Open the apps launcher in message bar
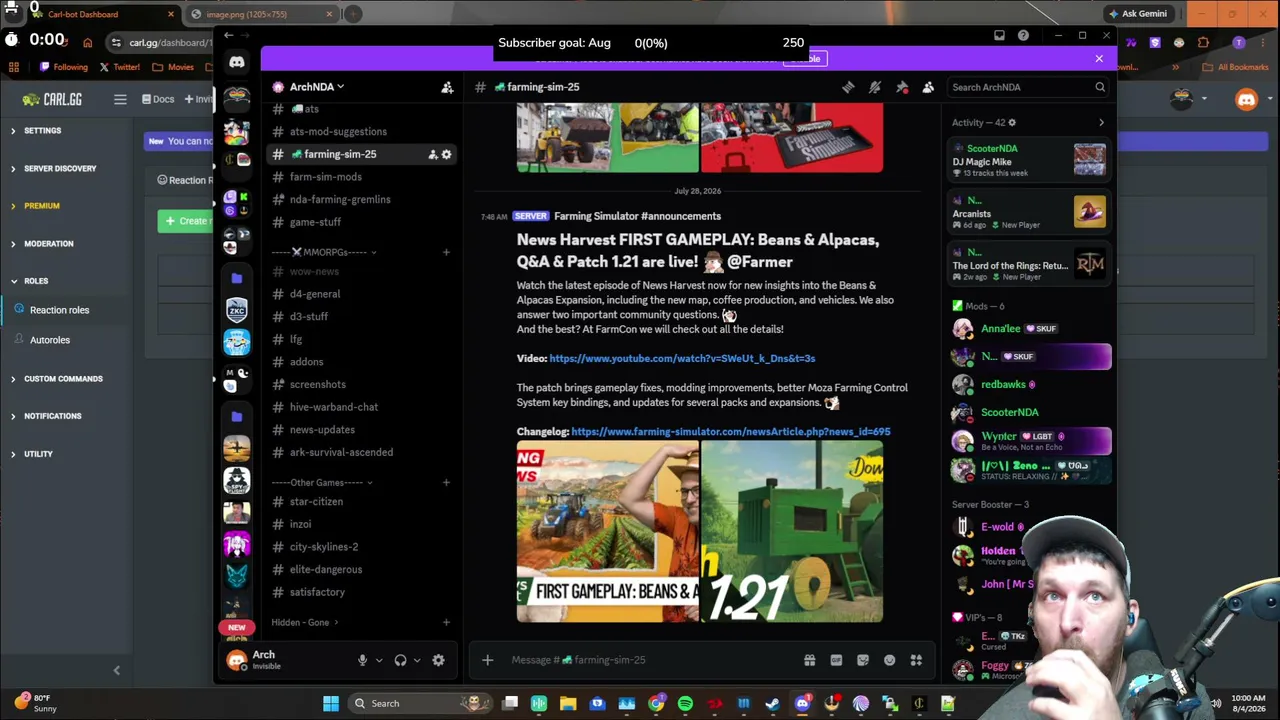The width and height of the screenshot is (1280, 720). click(916, 660)
